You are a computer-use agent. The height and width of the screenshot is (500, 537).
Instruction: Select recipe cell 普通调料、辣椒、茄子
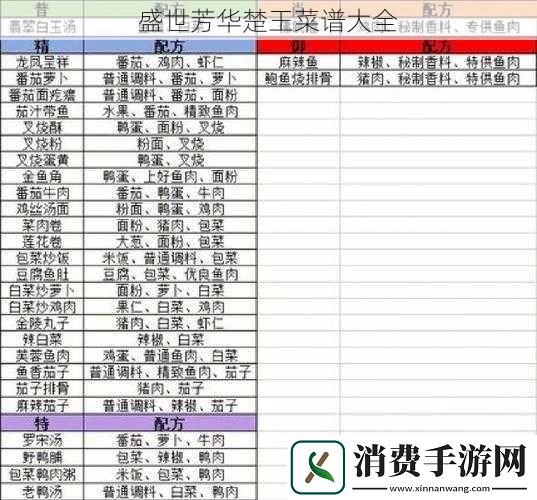[170, 405]
